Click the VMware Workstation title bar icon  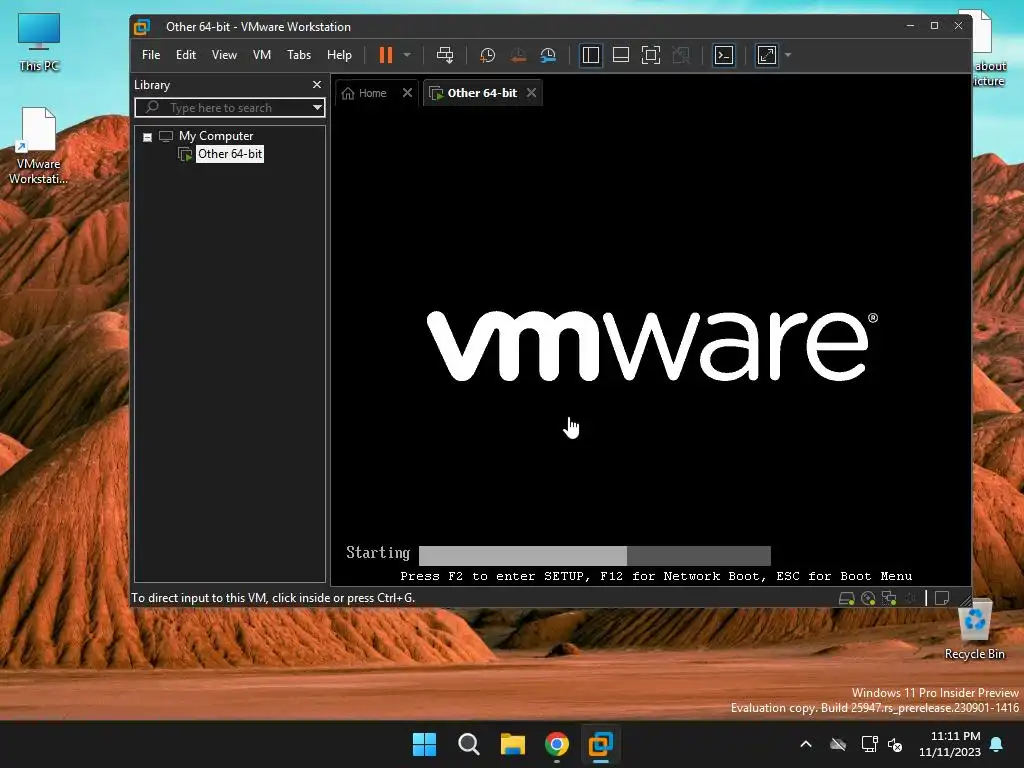coord(142,27)
